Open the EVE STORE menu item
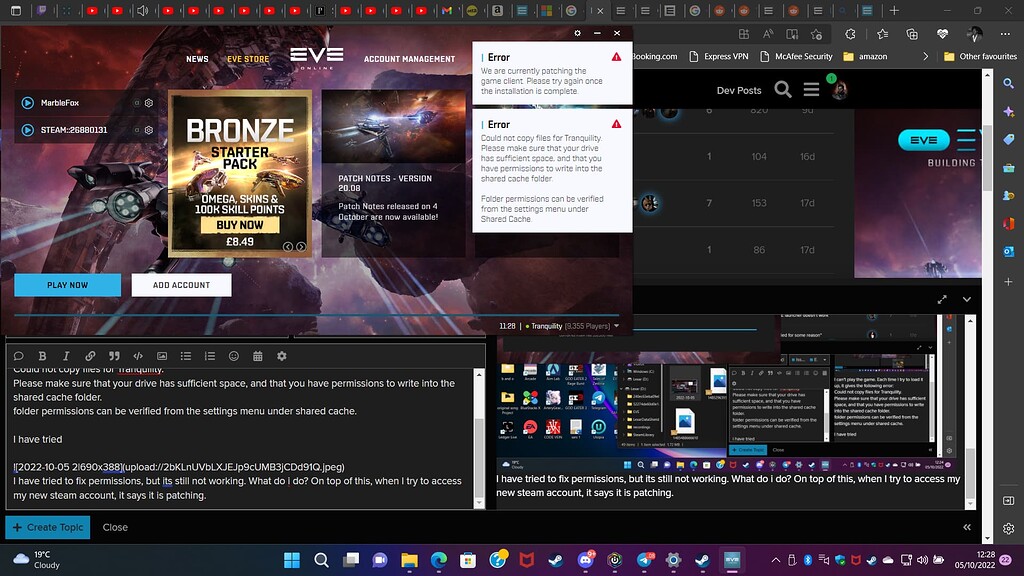The image size is (1024, 576). point(248,58)
